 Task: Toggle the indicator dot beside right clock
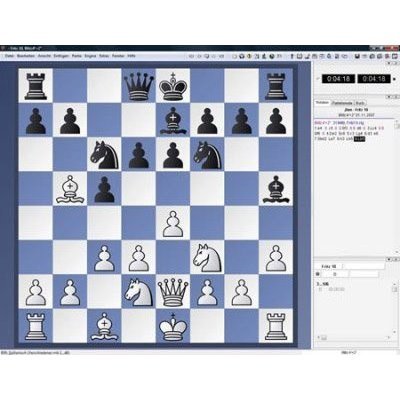click(x=395, y=79)
